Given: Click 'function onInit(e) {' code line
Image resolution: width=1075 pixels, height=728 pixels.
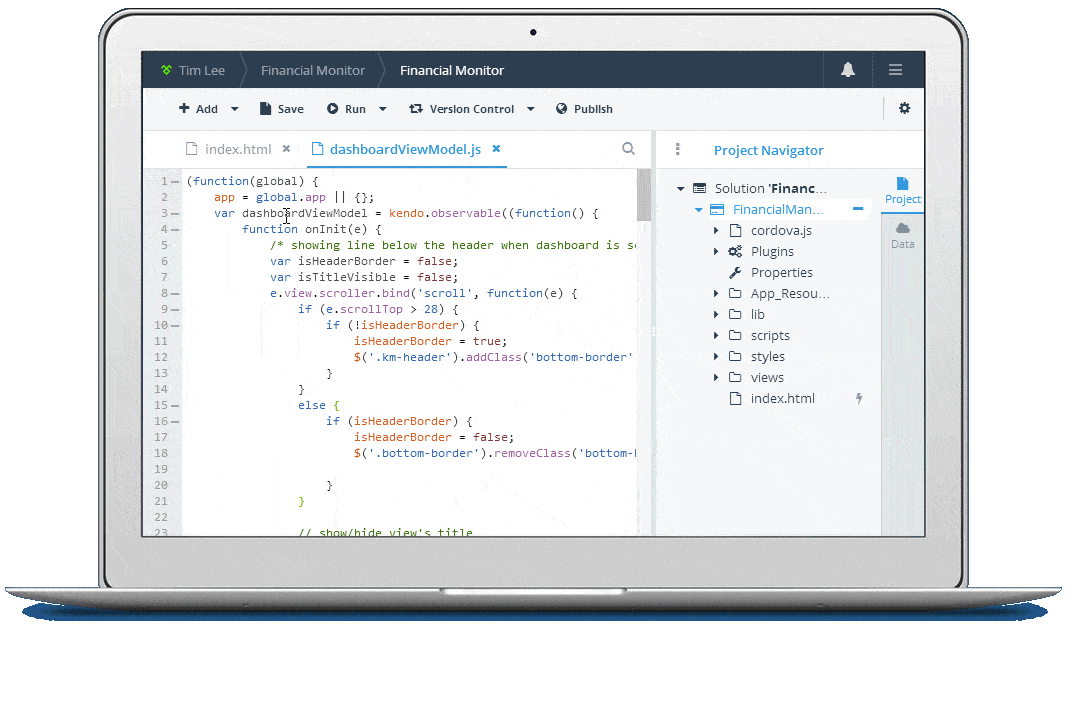Looking at the screenshot, I should [x=311, y=230].
